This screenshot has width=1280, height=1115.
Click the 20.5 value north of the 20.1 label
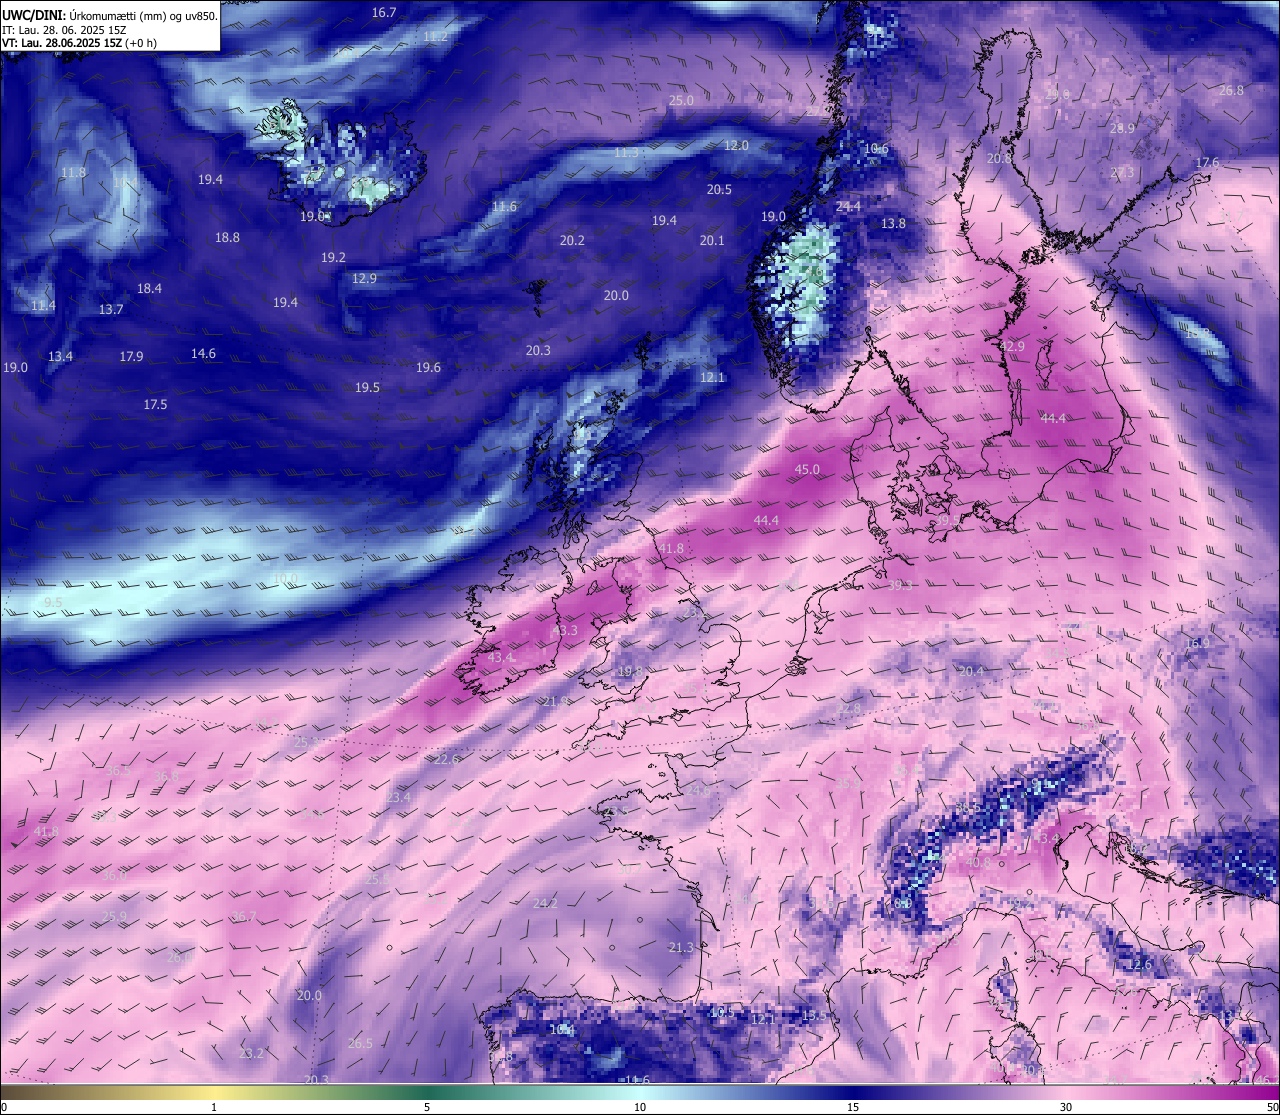[x=719, y=189]
